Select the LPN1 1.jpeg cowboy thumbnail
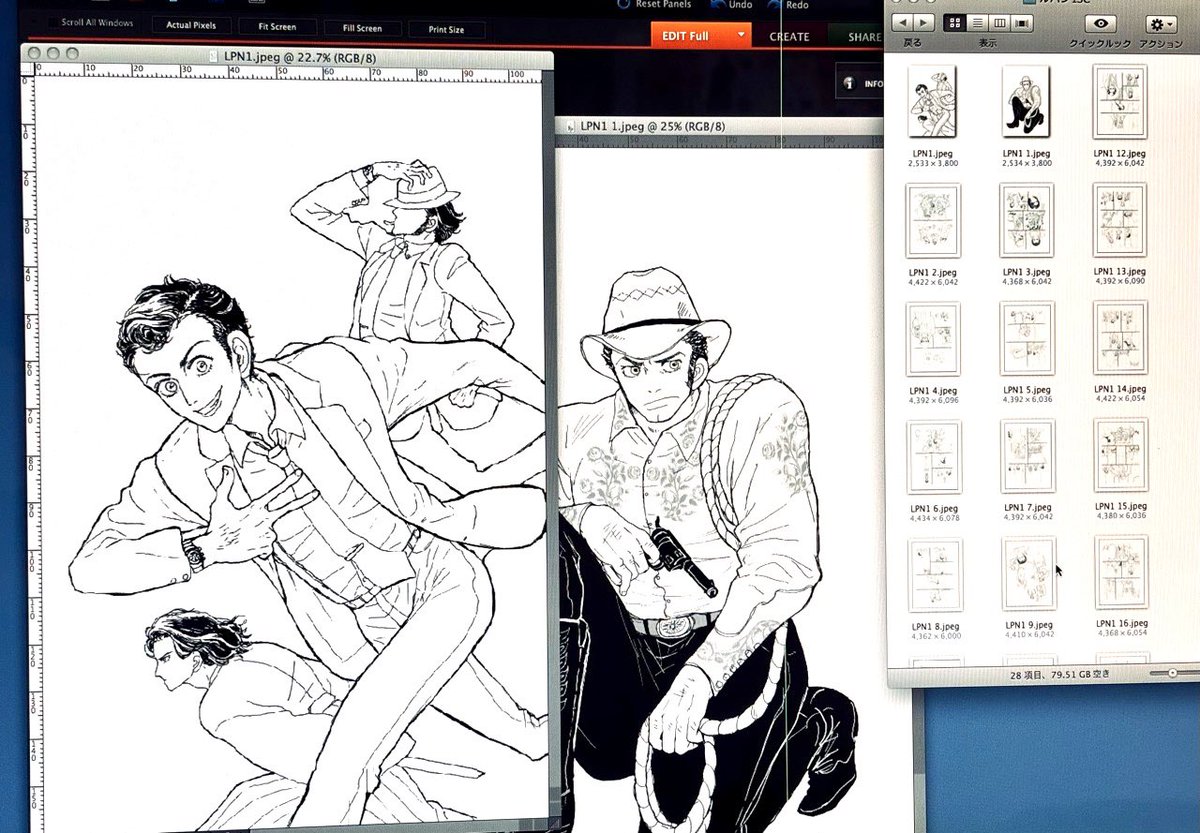1200x833 pixels. [x=1025, y=101]
